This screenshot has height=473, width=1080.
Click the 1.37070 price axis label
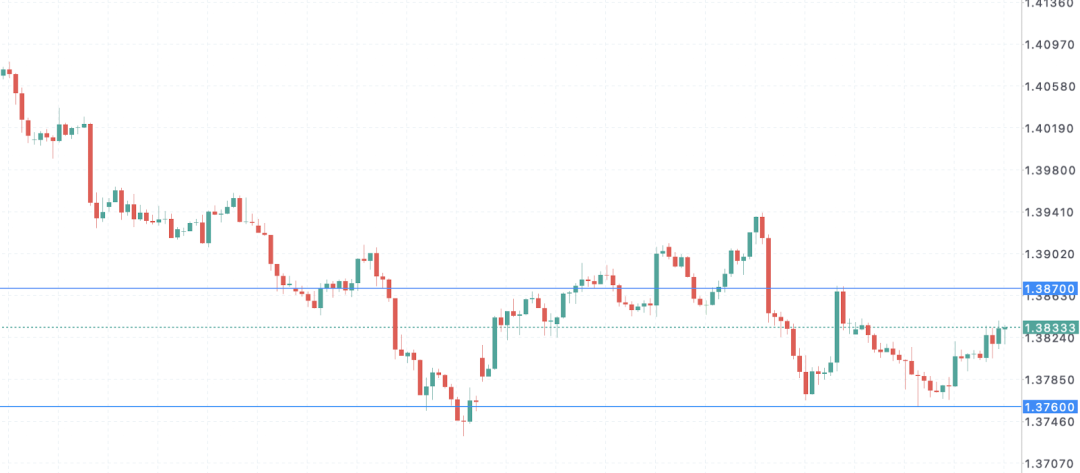(1050, 464)
